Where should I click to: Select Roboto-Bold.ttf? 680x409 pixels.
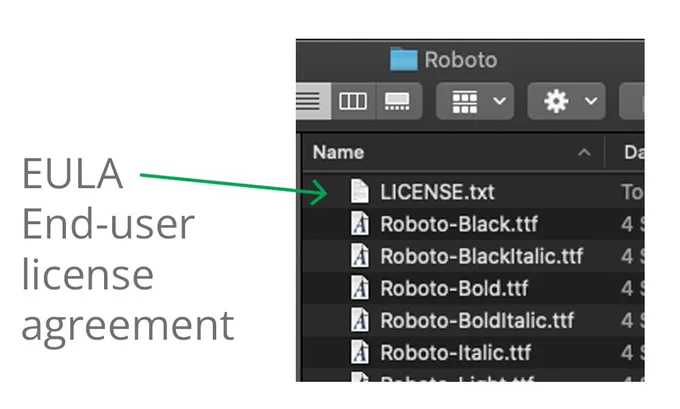454,288
